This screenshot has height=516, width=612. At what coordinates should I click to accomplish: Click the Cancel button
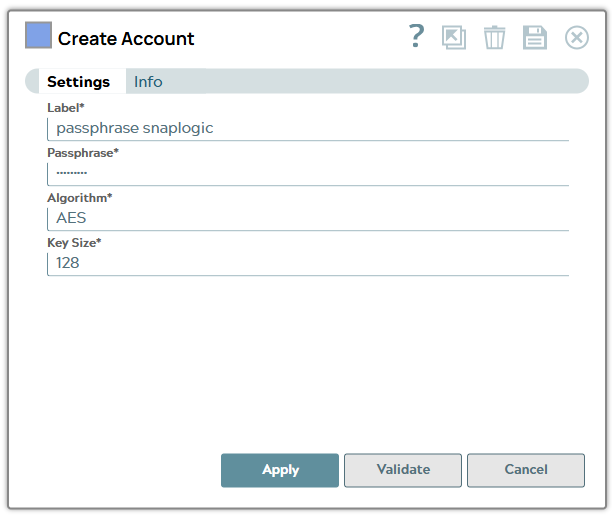pos(526,470)
